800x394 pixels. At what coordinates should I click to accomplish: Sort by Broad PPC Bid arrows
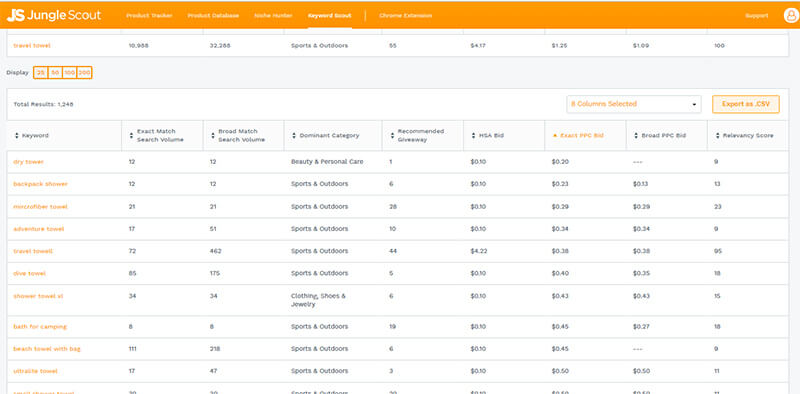[636, 136]
